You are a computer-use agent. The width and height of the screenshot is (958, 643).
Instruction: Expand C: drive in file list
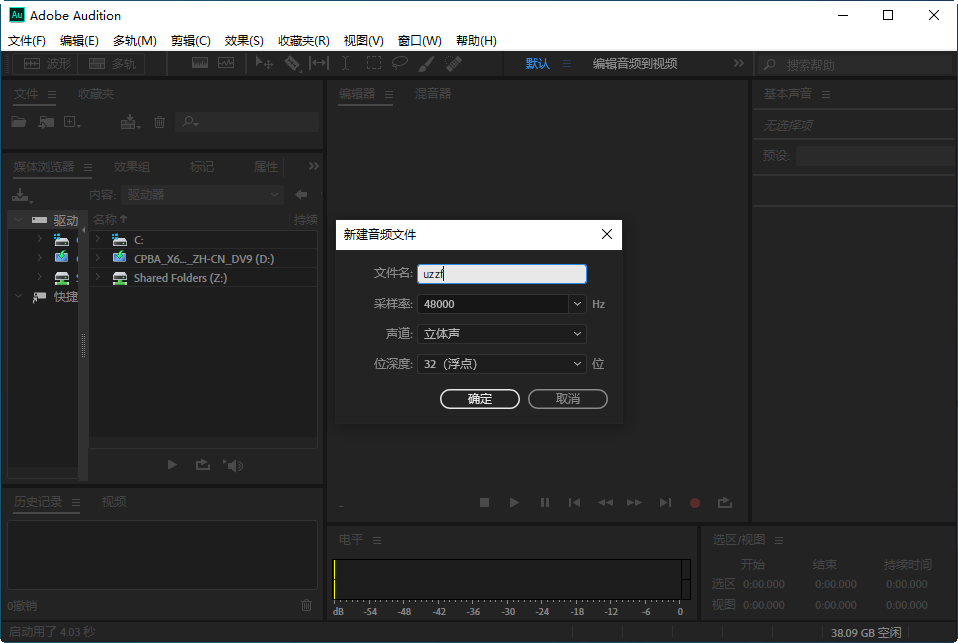click(98, 239)
